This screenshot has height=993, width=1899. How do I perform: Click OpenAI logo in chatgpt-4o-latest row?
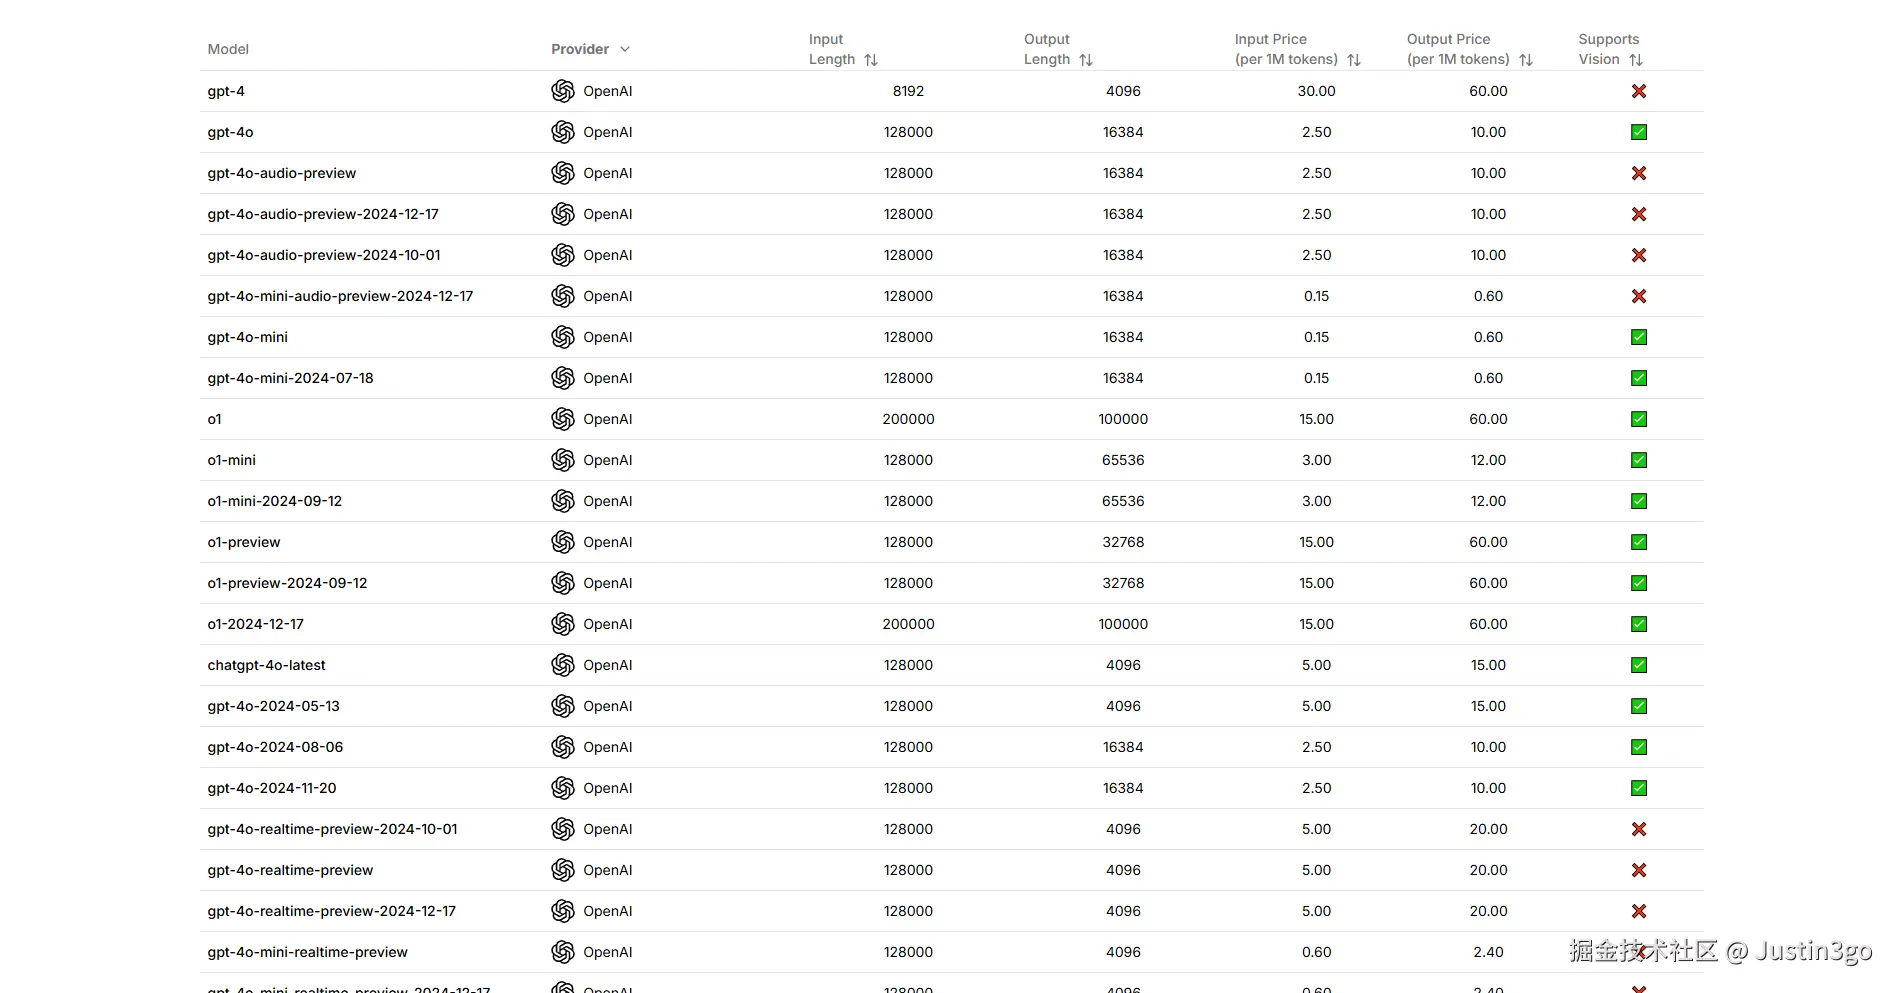click(563, 665)
